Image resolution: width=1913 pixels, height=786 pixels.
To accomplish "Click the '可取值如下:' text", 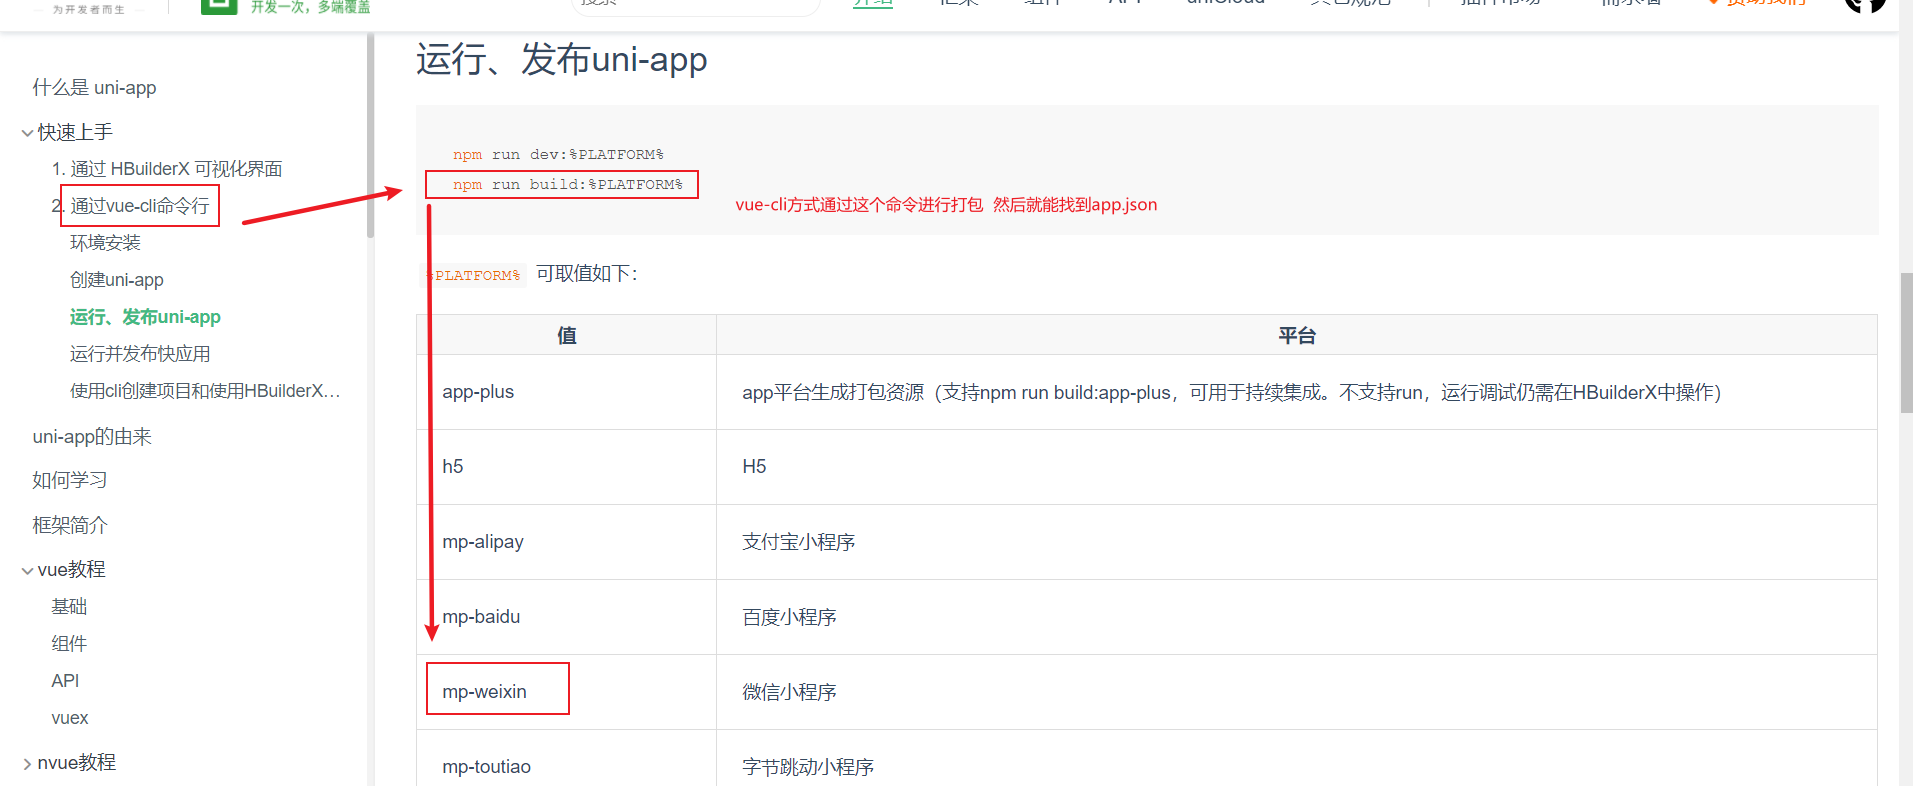I will (587, 274).
